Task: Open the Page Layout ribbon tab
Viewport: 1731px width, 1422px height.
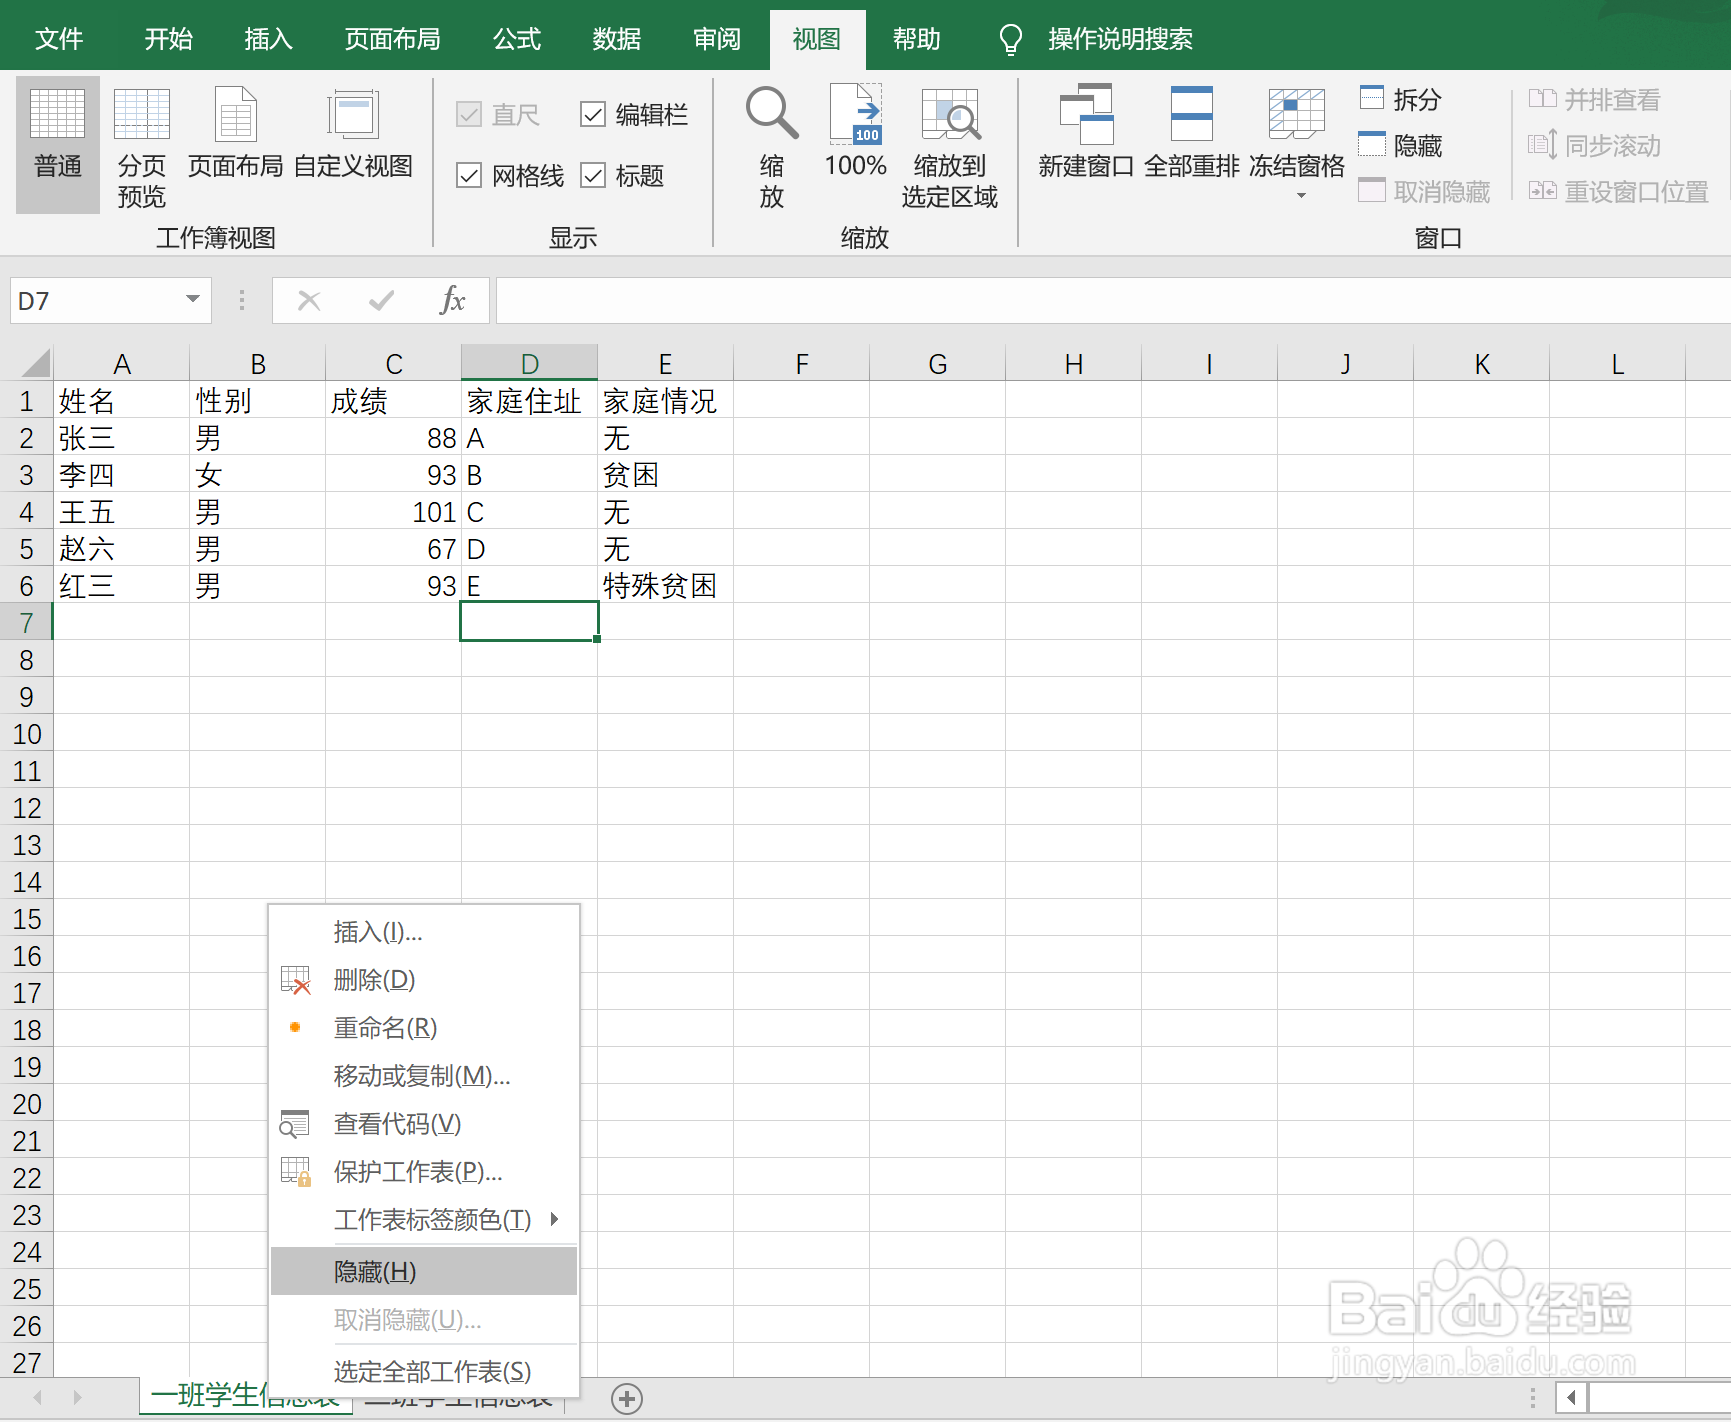Action: 393,39
